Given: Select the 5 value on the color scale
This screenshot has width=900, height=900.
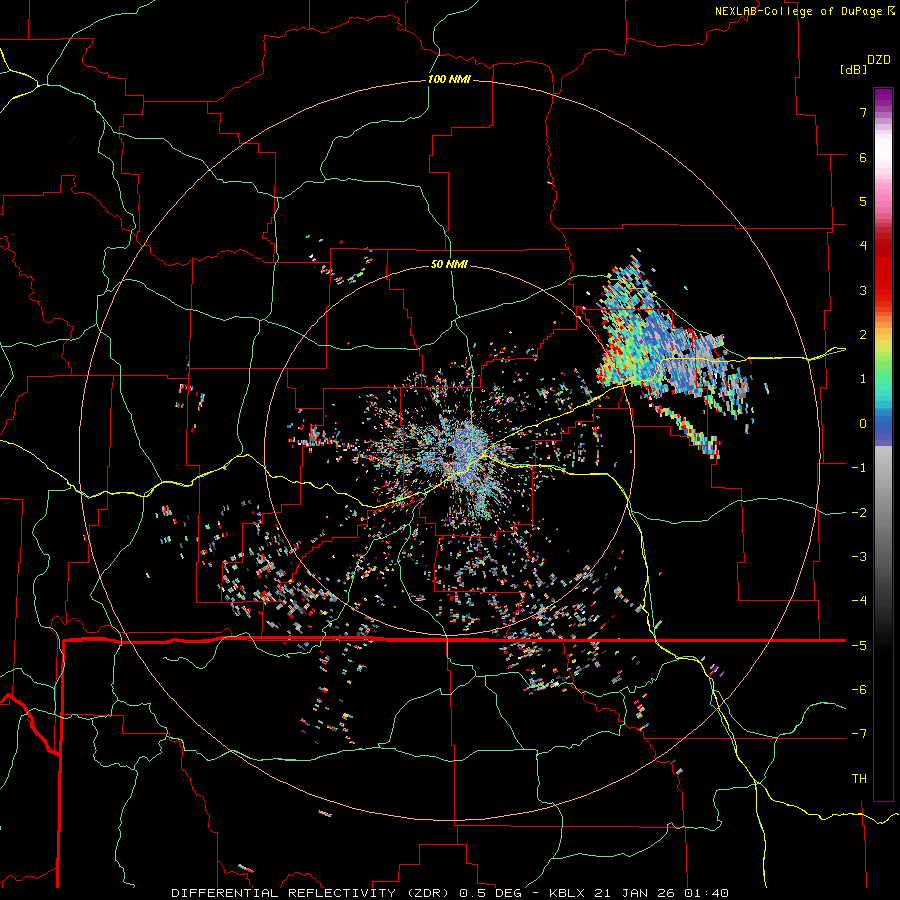Looking at the screenshot, I should point(863,201).
